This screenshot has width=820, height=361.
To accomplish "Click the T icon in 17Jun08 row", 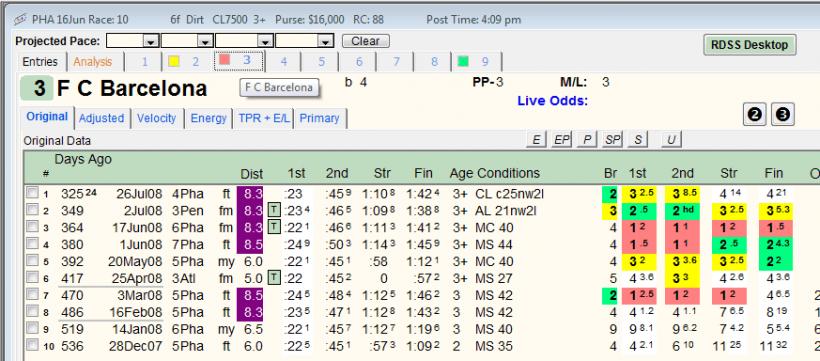I will 274,228.
